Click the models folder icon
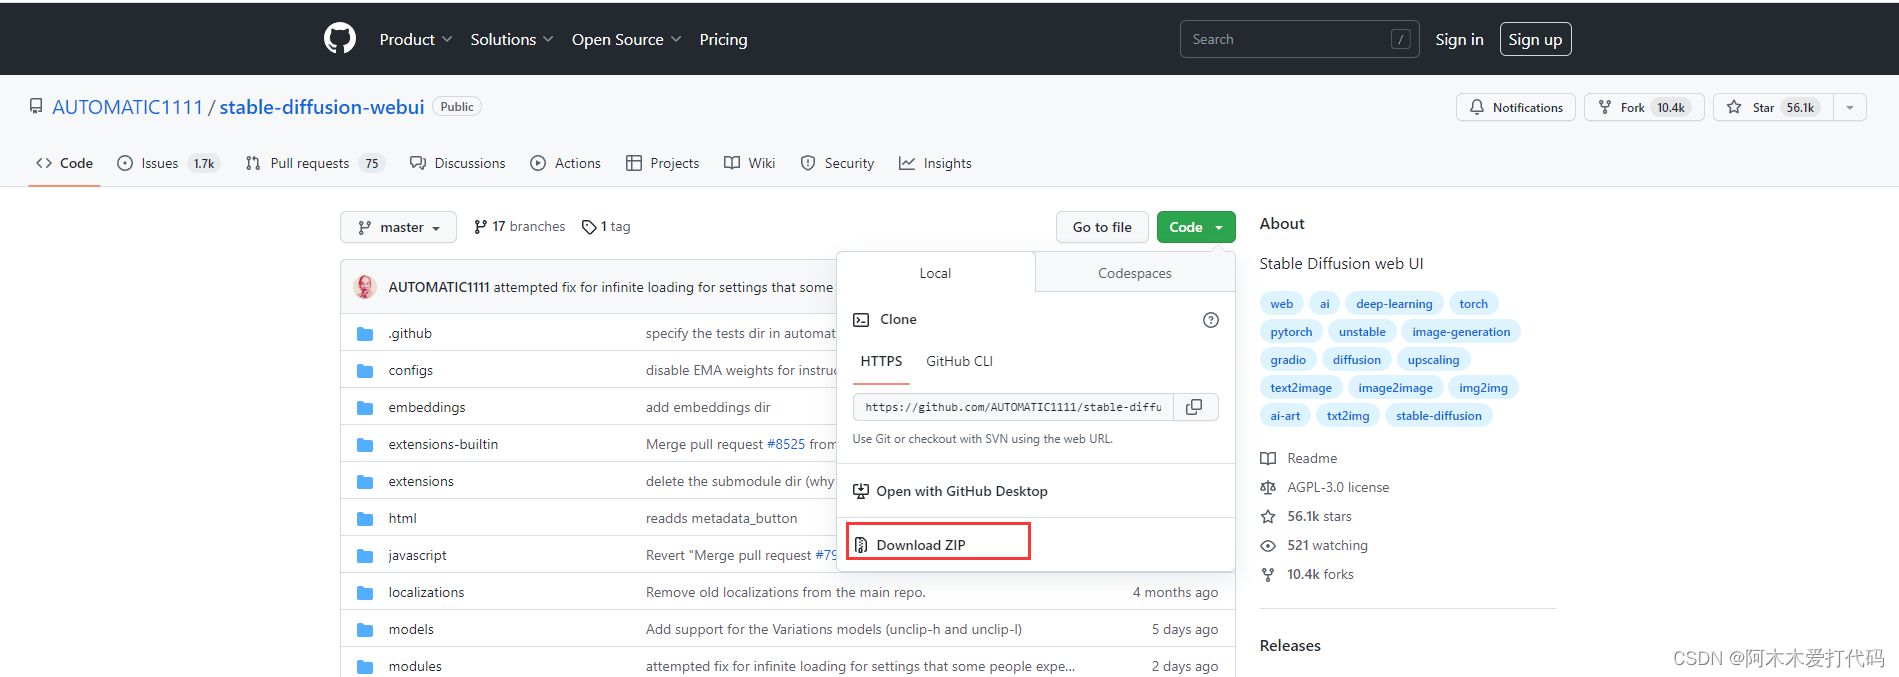This screenshot has height=677, width=1899. coord(365,630)
